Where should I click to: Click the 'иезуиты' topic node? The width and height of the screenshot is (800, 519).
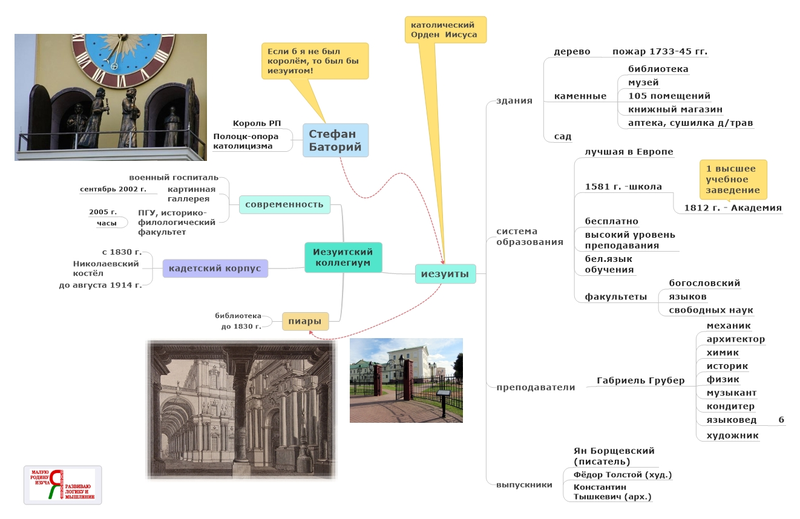(445, 274)
